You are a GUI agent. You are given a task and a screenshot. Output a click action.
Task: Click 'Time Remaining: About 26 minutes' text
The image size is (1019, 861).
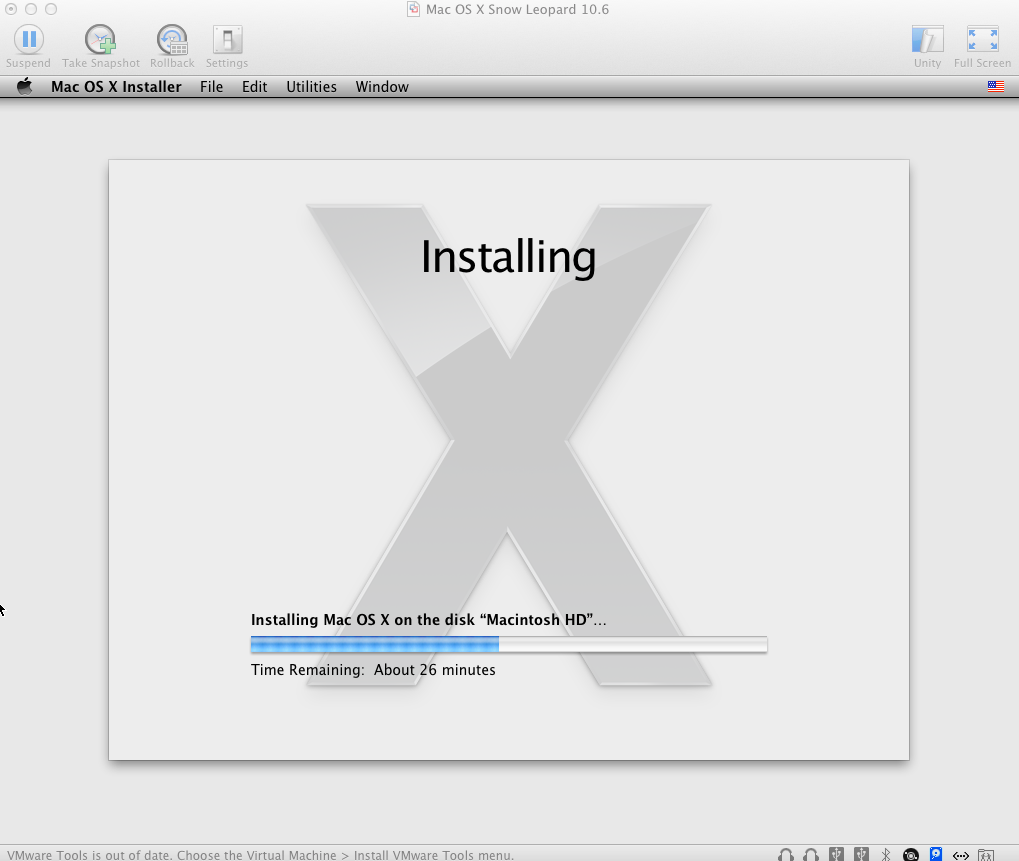(373, 670)
